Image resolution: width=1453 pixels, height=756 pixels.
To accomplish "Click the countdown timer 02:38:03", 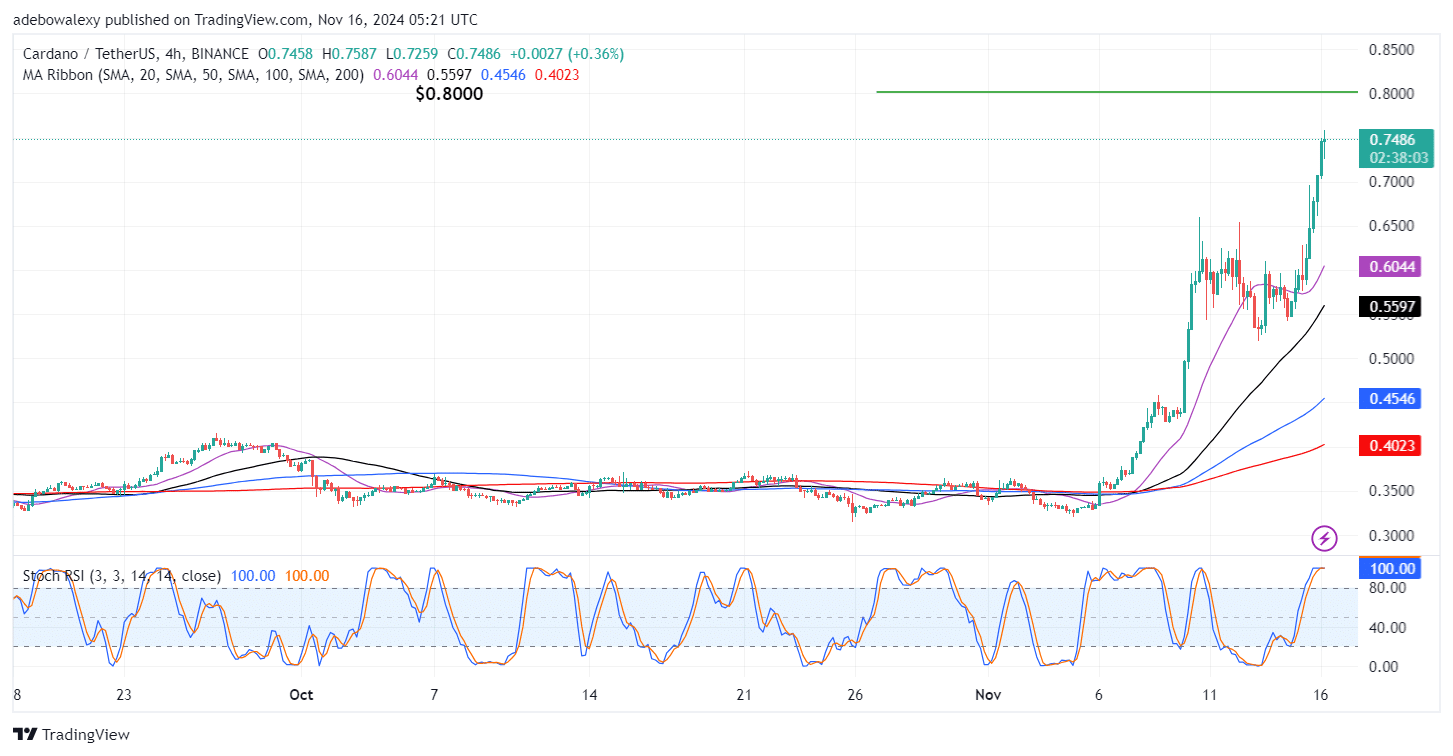I will click(x=1399, y=158).
